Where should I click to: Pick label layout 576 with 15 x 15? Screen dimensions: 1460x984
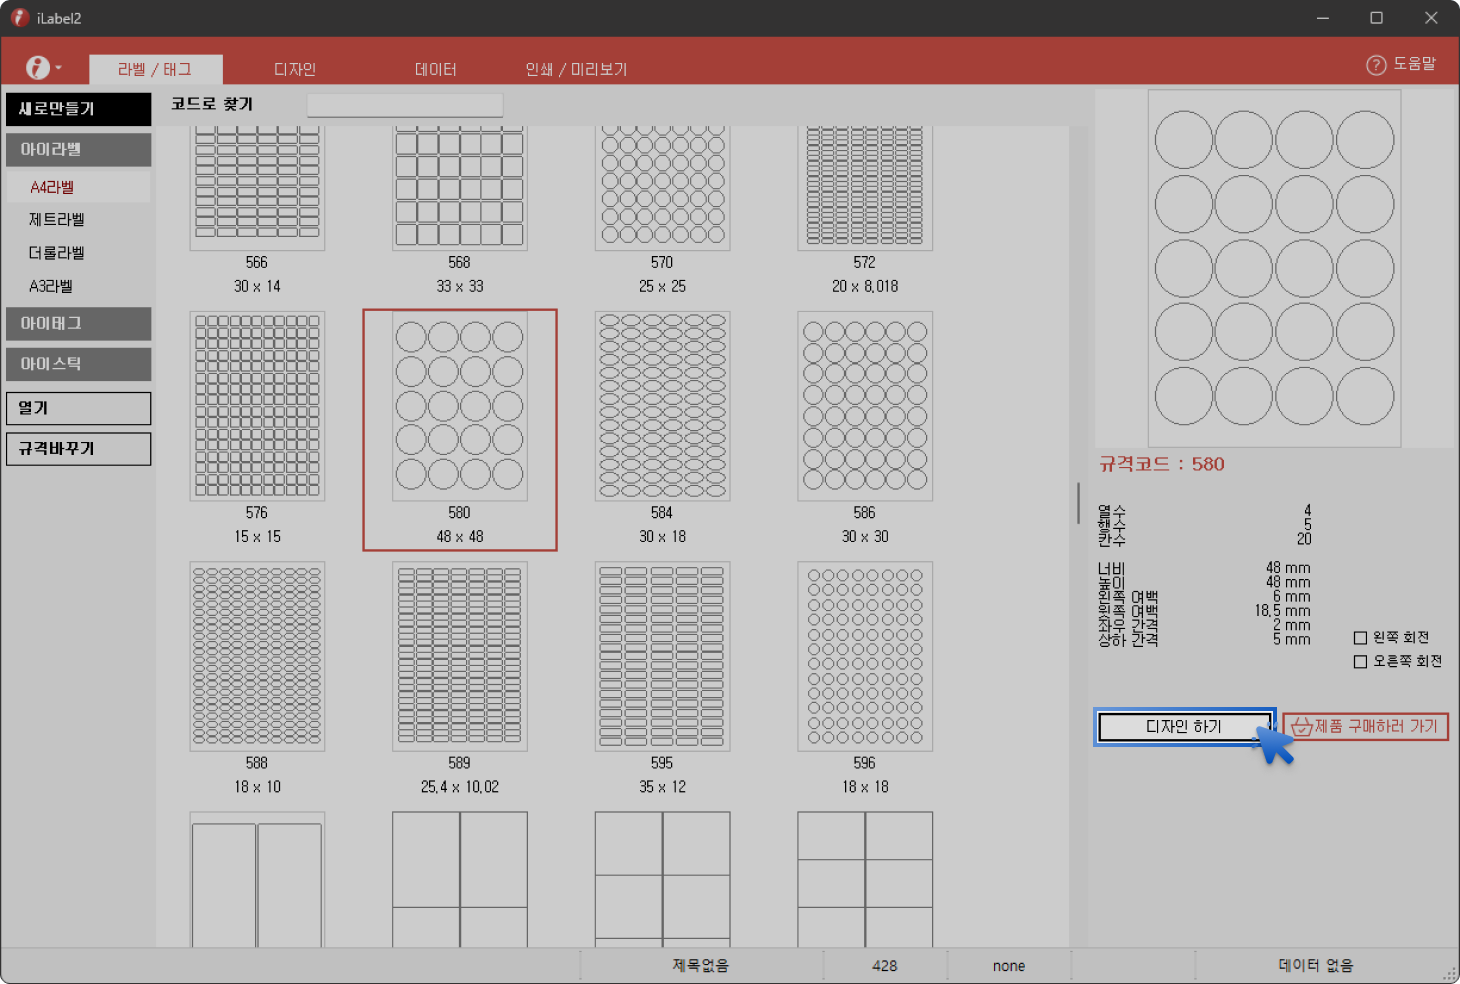tap(257, 406)
